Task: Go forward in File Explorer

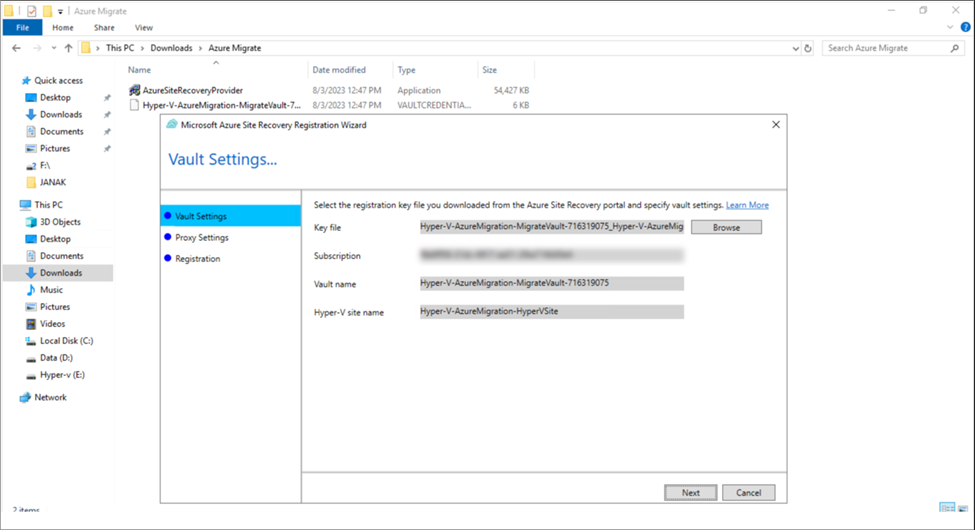Action: click(37, 48)
